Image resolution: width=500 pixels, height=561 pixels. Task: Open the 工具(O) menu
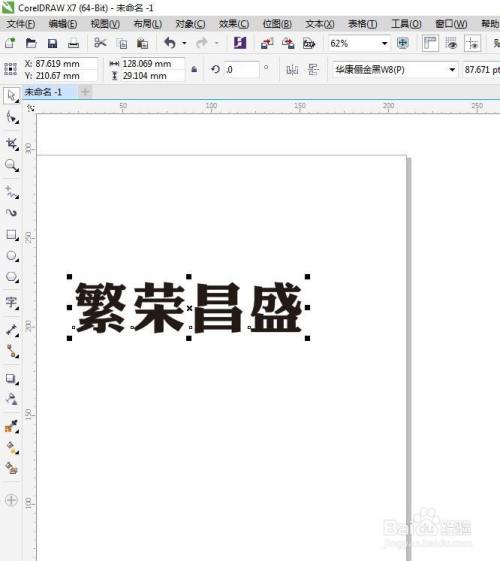click(x=406, y=24)
